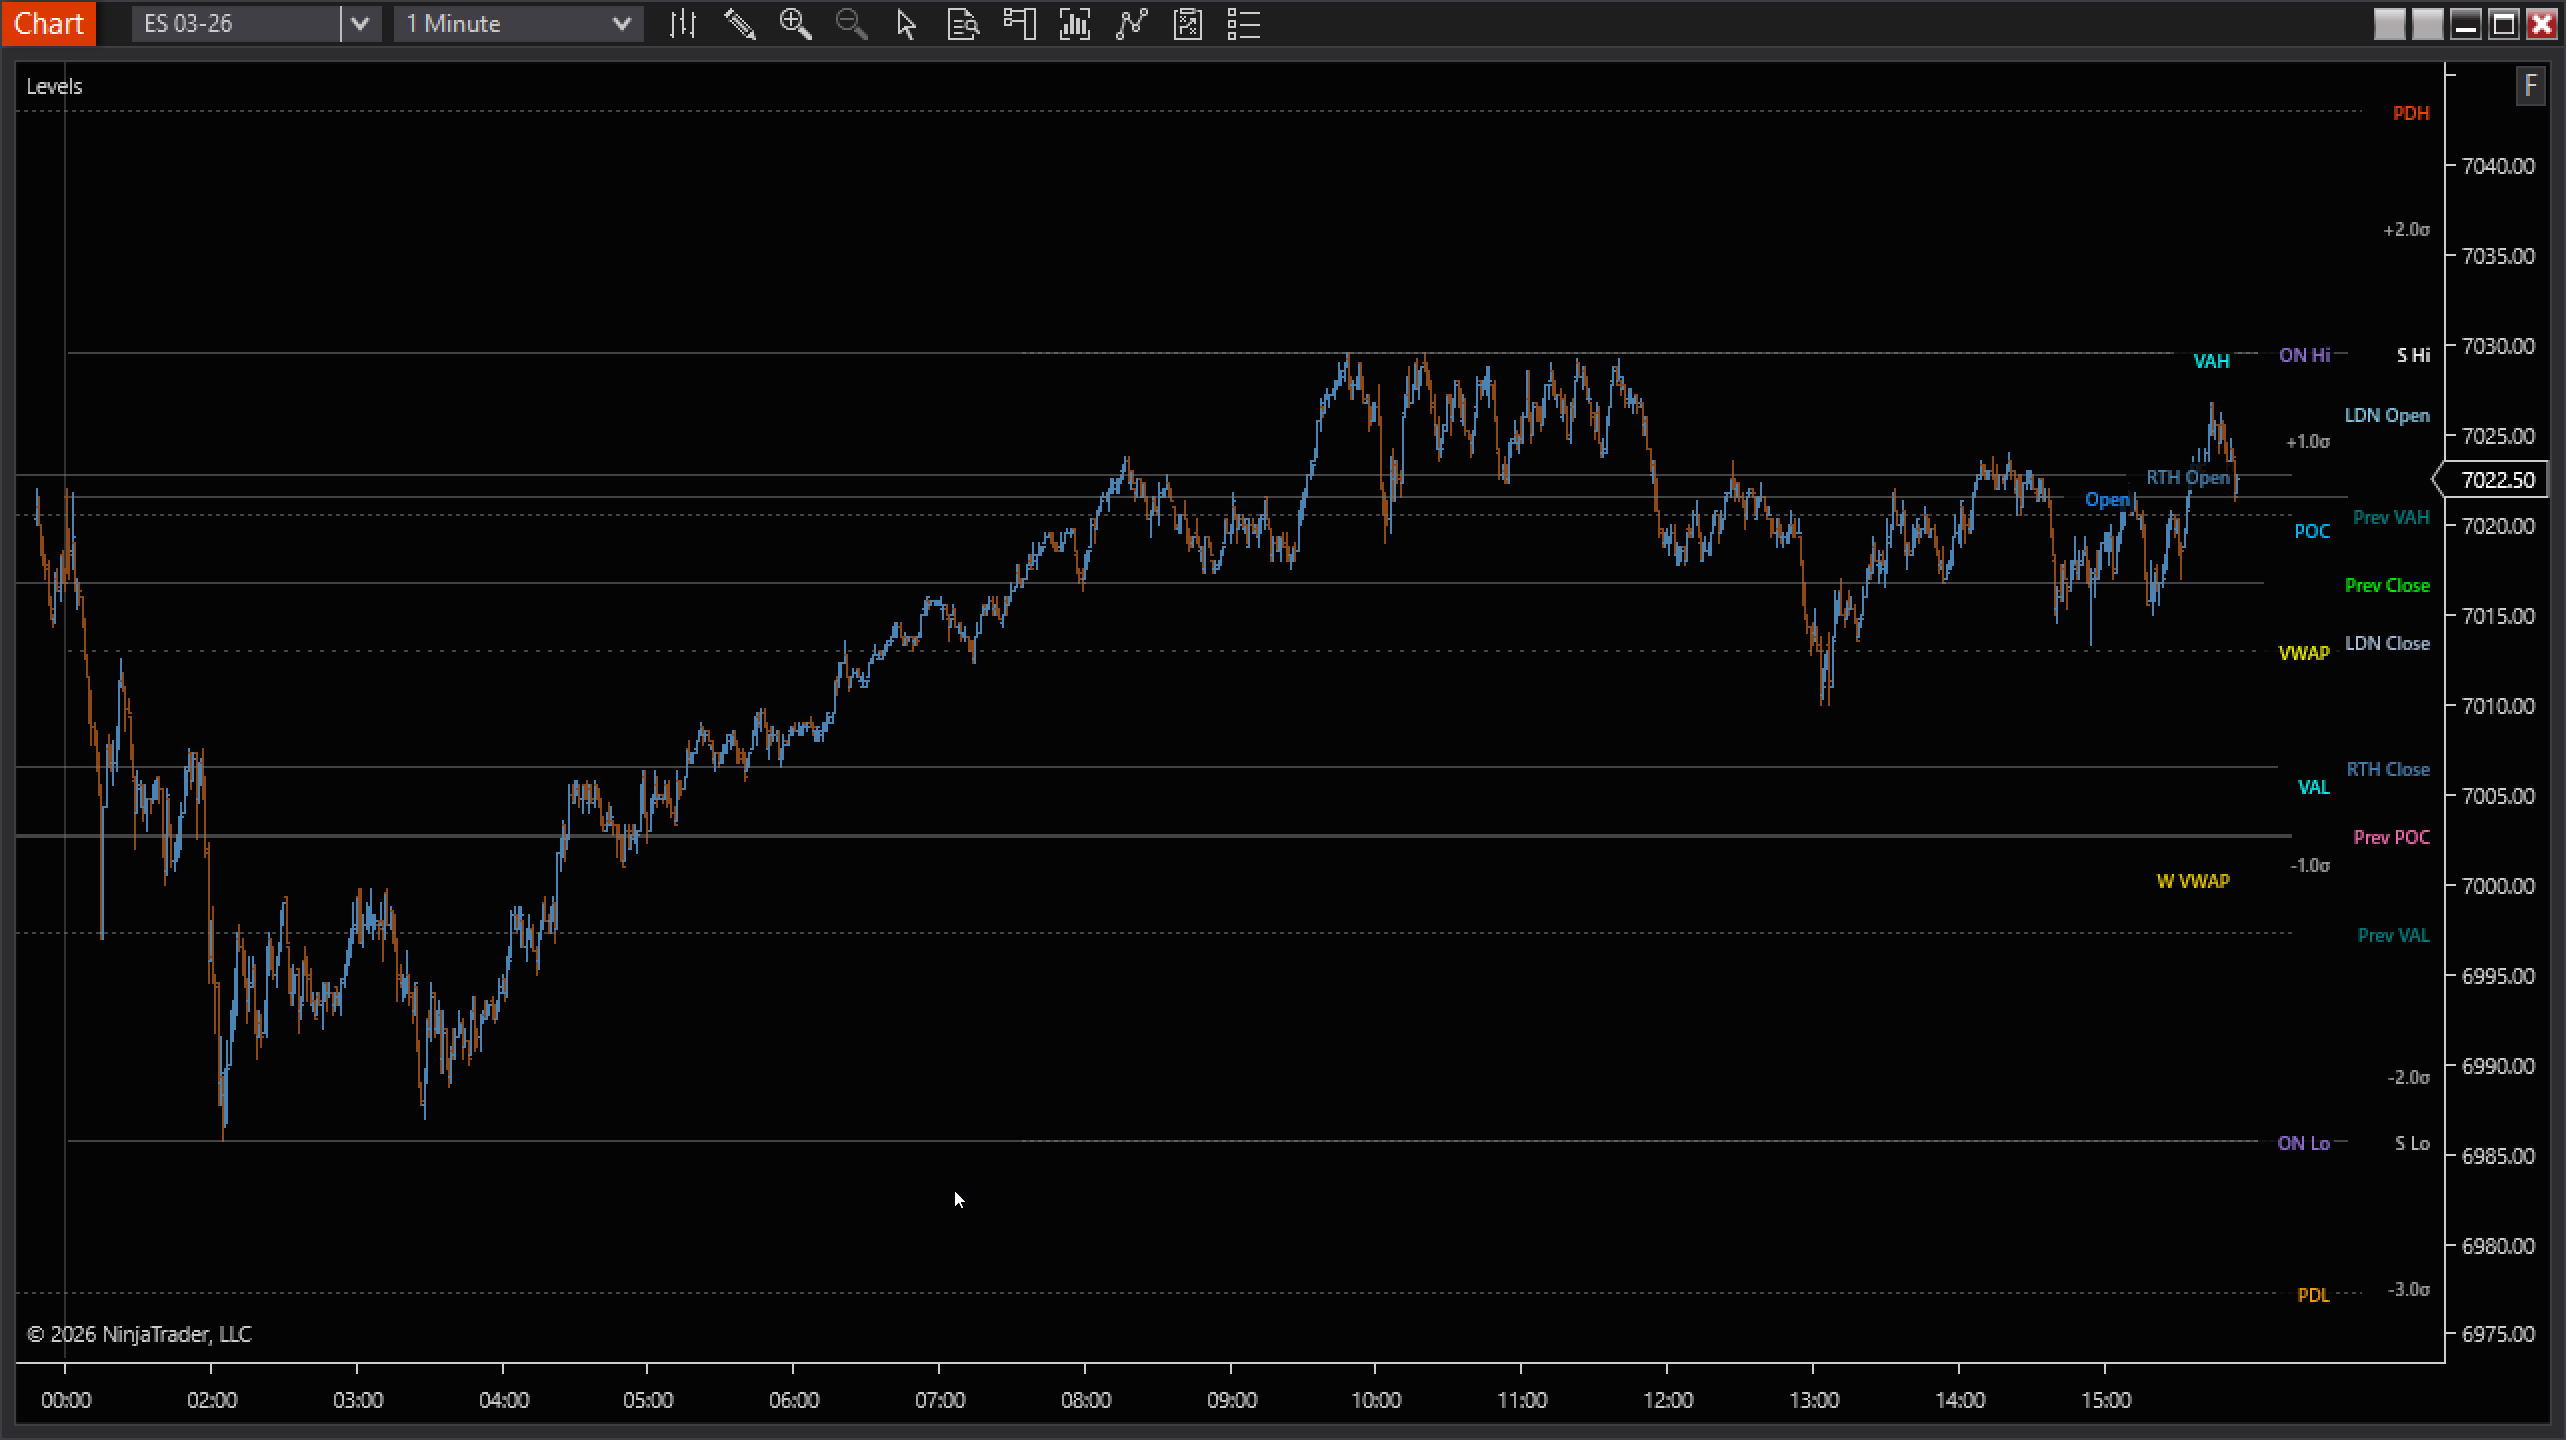Click the second gray window link button

click(x=2427, y=24)
